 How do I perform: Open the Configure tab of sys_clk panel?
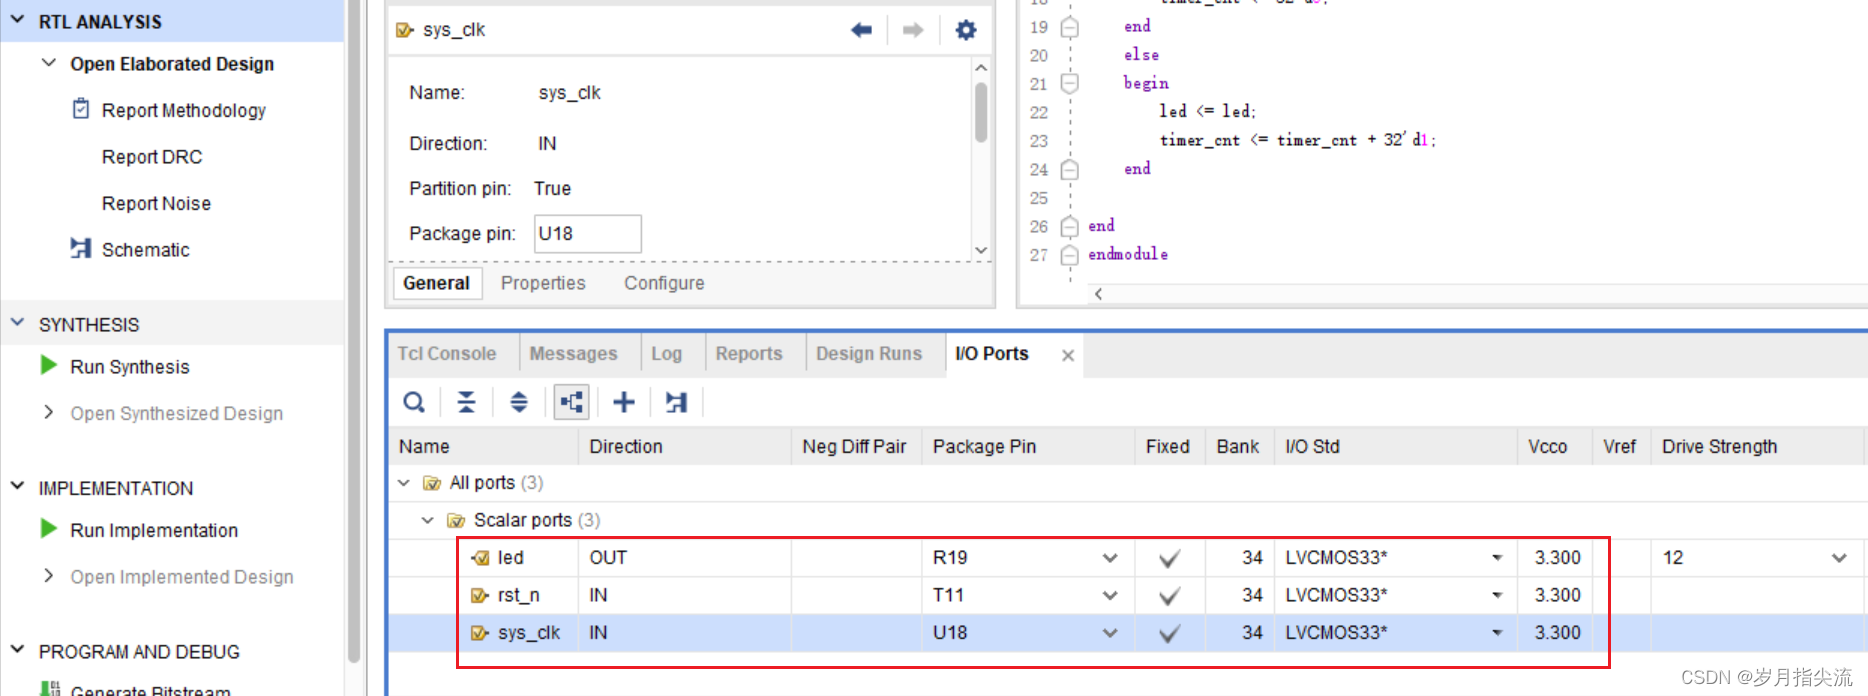point(664,283)
